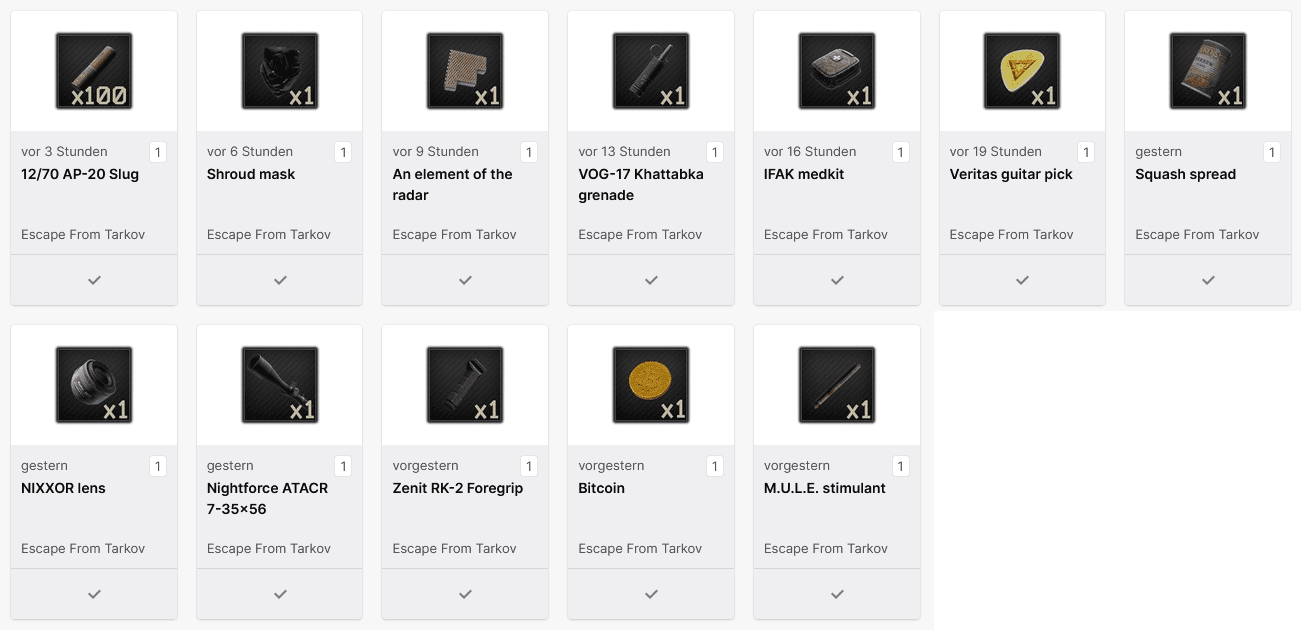Click Escape From Tarkov under IFAK medkit
This screenshot has width=1301, height=630.
[826, 235]
